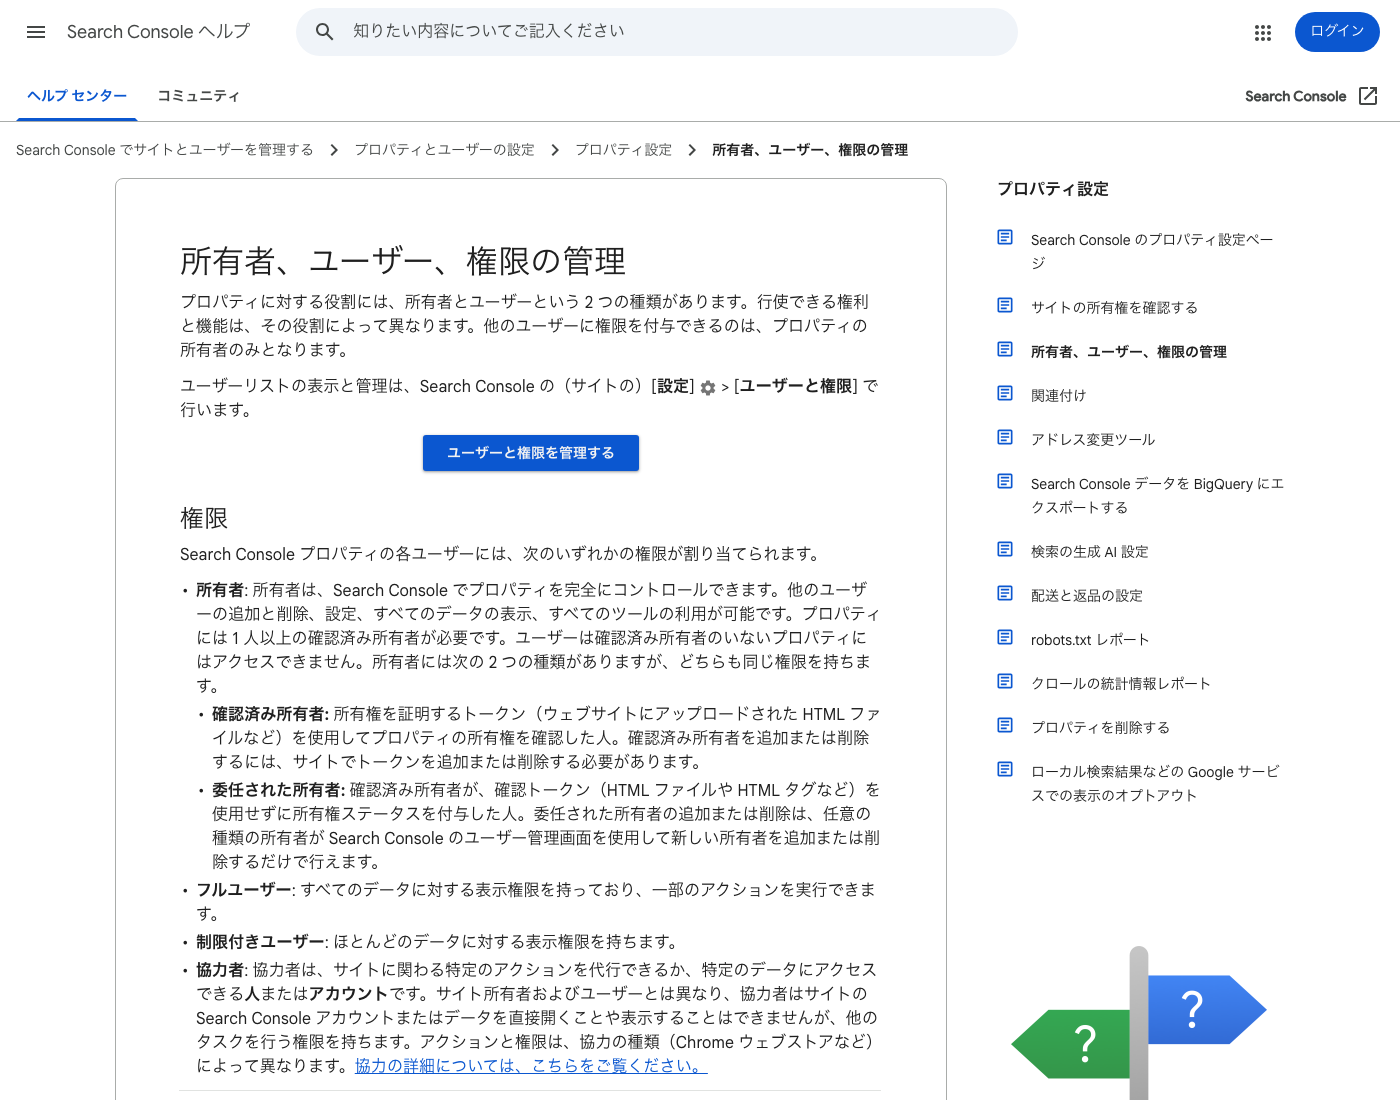1400x1100 pixels.
Task: Click the page title 所有者、ユーザー、権限の管理
Action: click(403, 262)
